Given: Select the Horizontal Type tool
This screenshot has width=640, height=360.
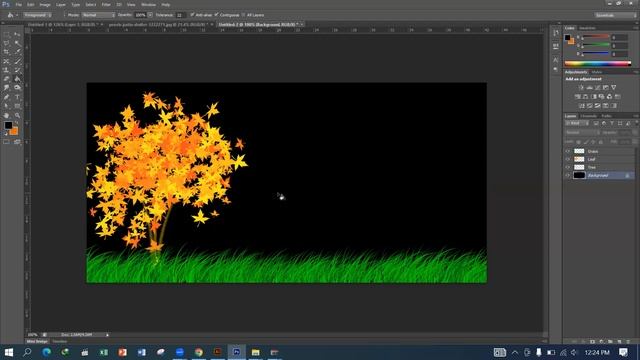Looking at the screenshot, I should point(17,97).
